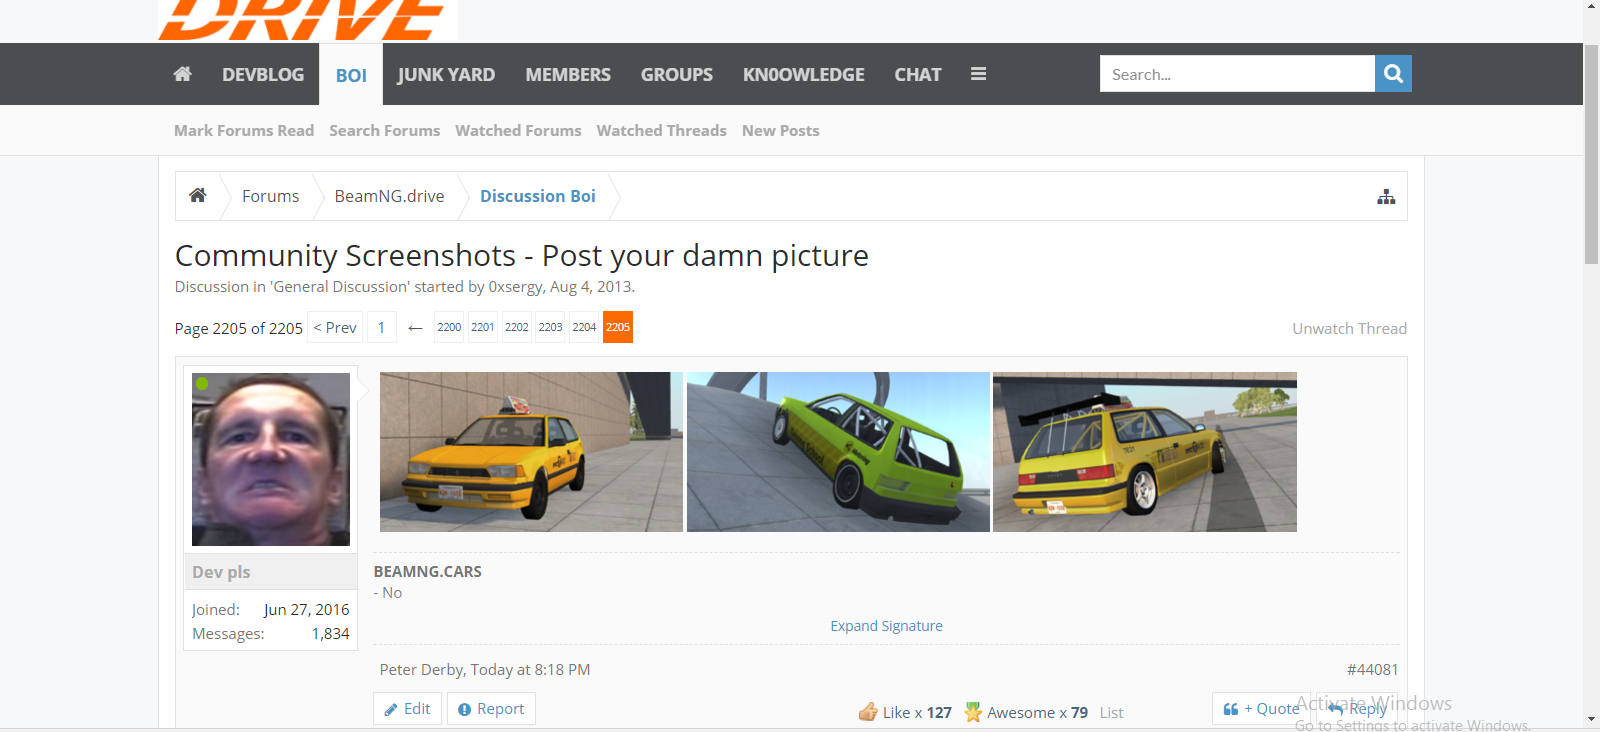Viewport: 1600px width, 732px height.
Task: Go to page 2203
Action: pos(550,327)
